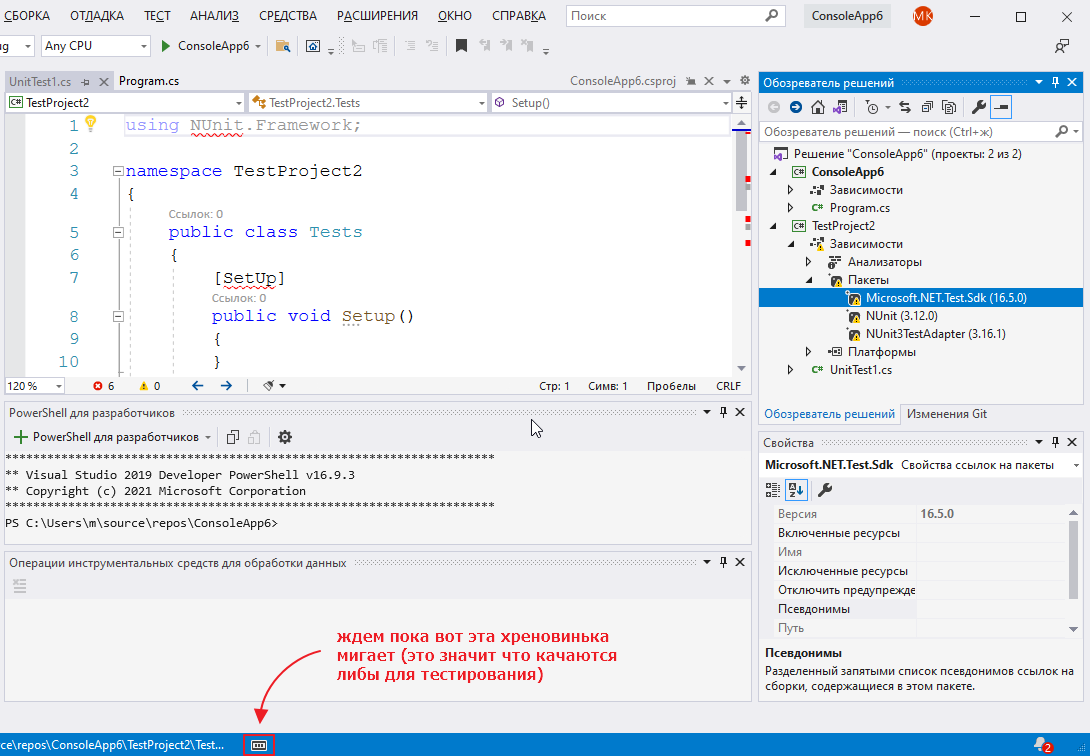Click the Sync with Active Document arrows icon
The height and width of the screenshot is (756, 1090).
coord(905,107)
